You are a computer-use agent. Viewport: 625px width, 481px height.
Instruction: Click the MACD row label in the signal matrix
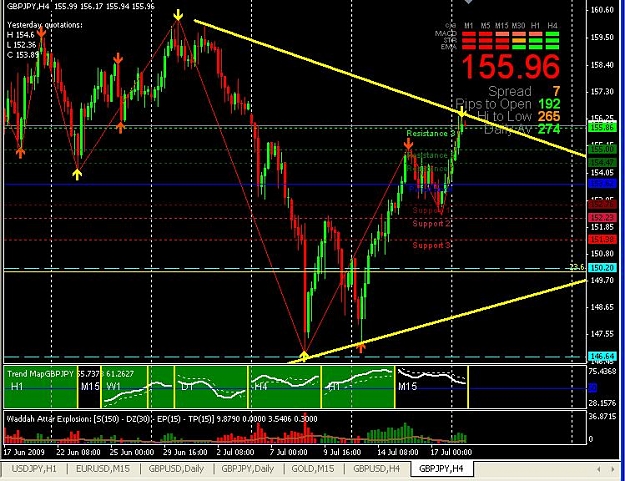pyautogui.click(x=446, y=34)
